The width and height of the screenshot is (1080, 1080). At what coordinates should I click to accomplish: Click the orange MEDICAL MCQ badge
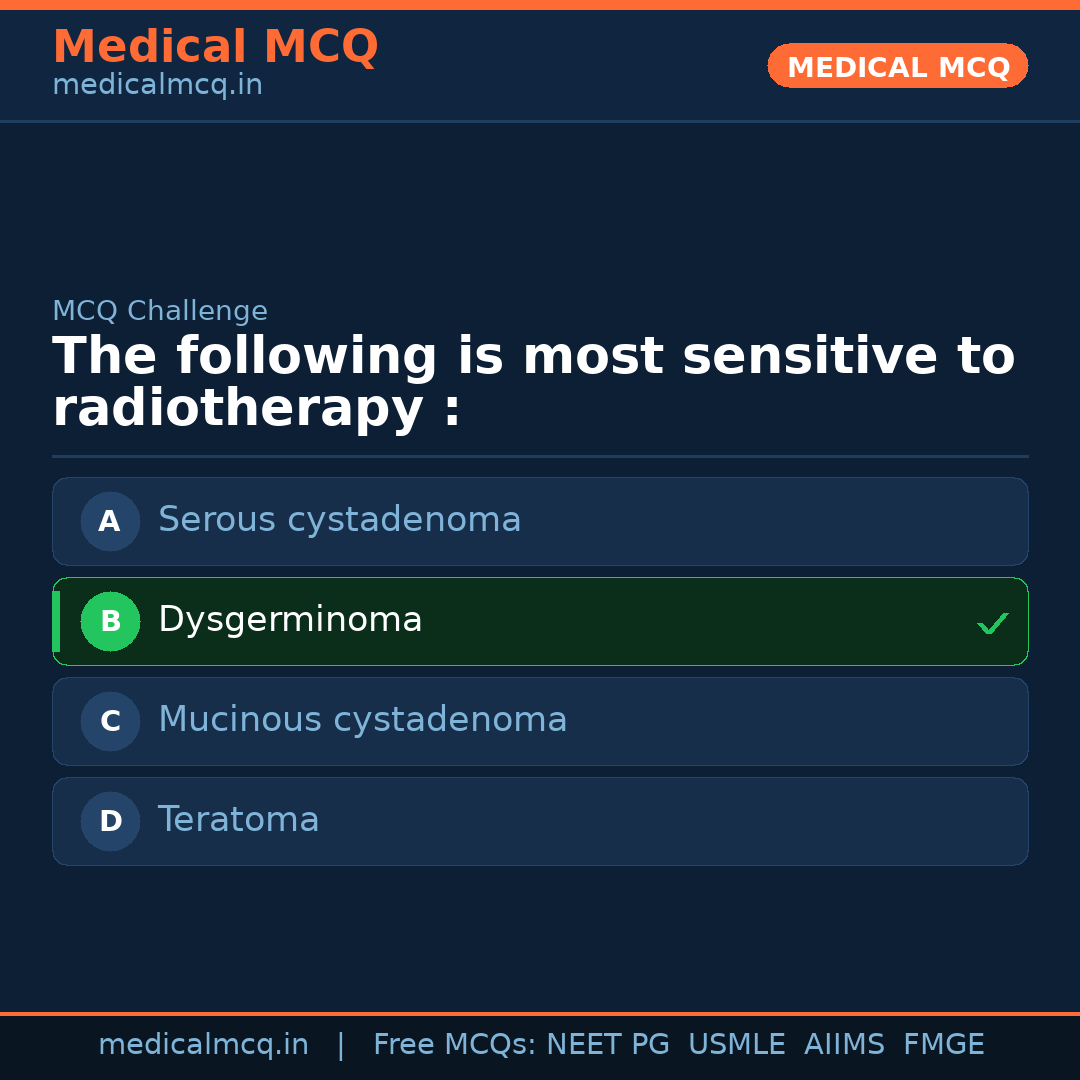897,67
